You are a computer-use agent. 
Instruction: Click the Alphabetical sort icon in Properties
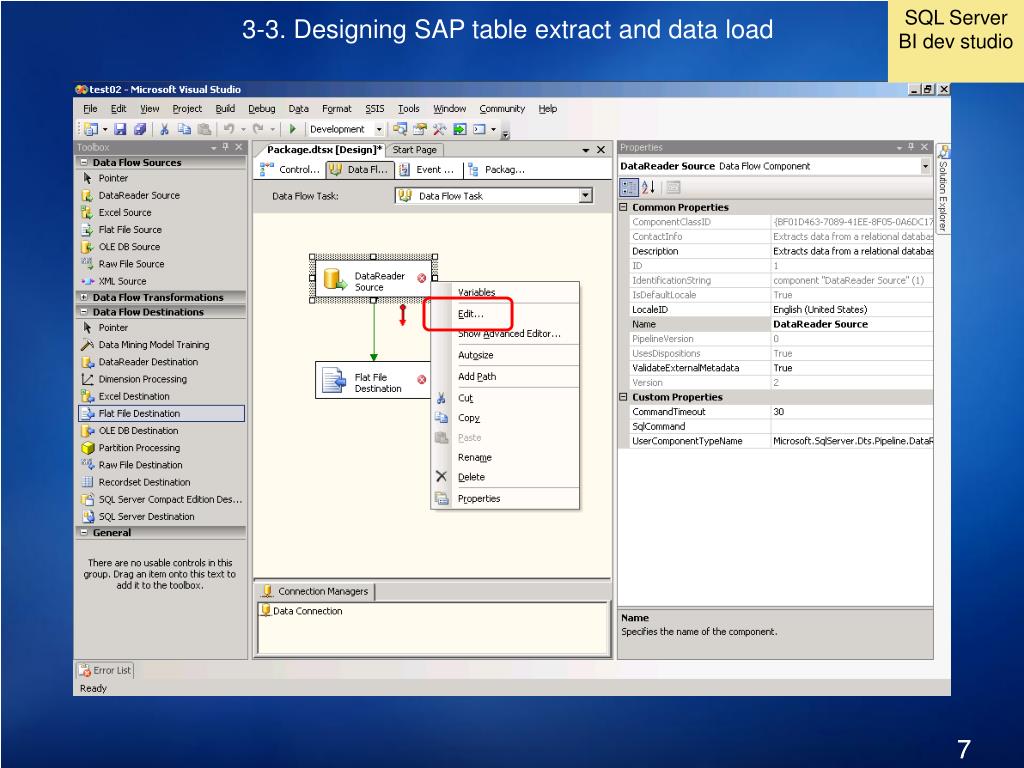point(648,188)
